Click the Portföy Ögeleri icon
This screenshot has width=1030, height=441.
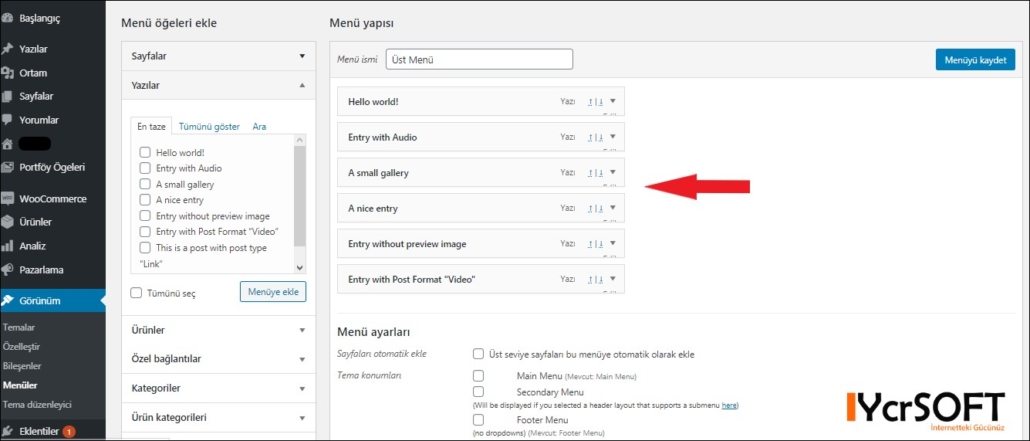click(x=7, y=167)
